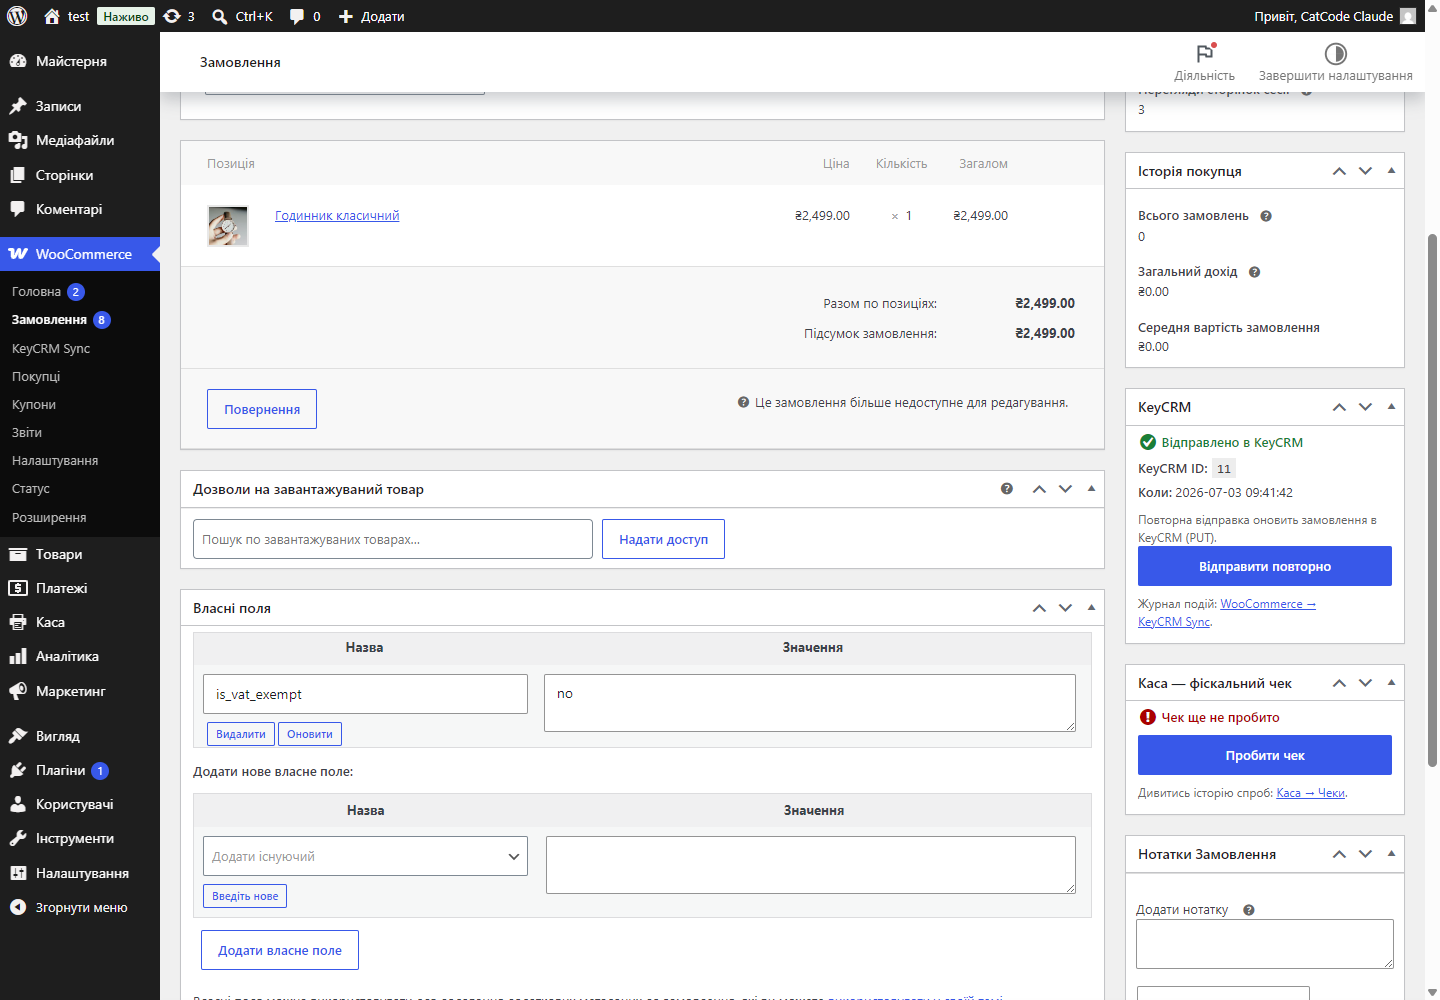Click the Інструменти wrench icon
The width and height of the screenshot is (1440, 1000).
[x=18, y=838]
